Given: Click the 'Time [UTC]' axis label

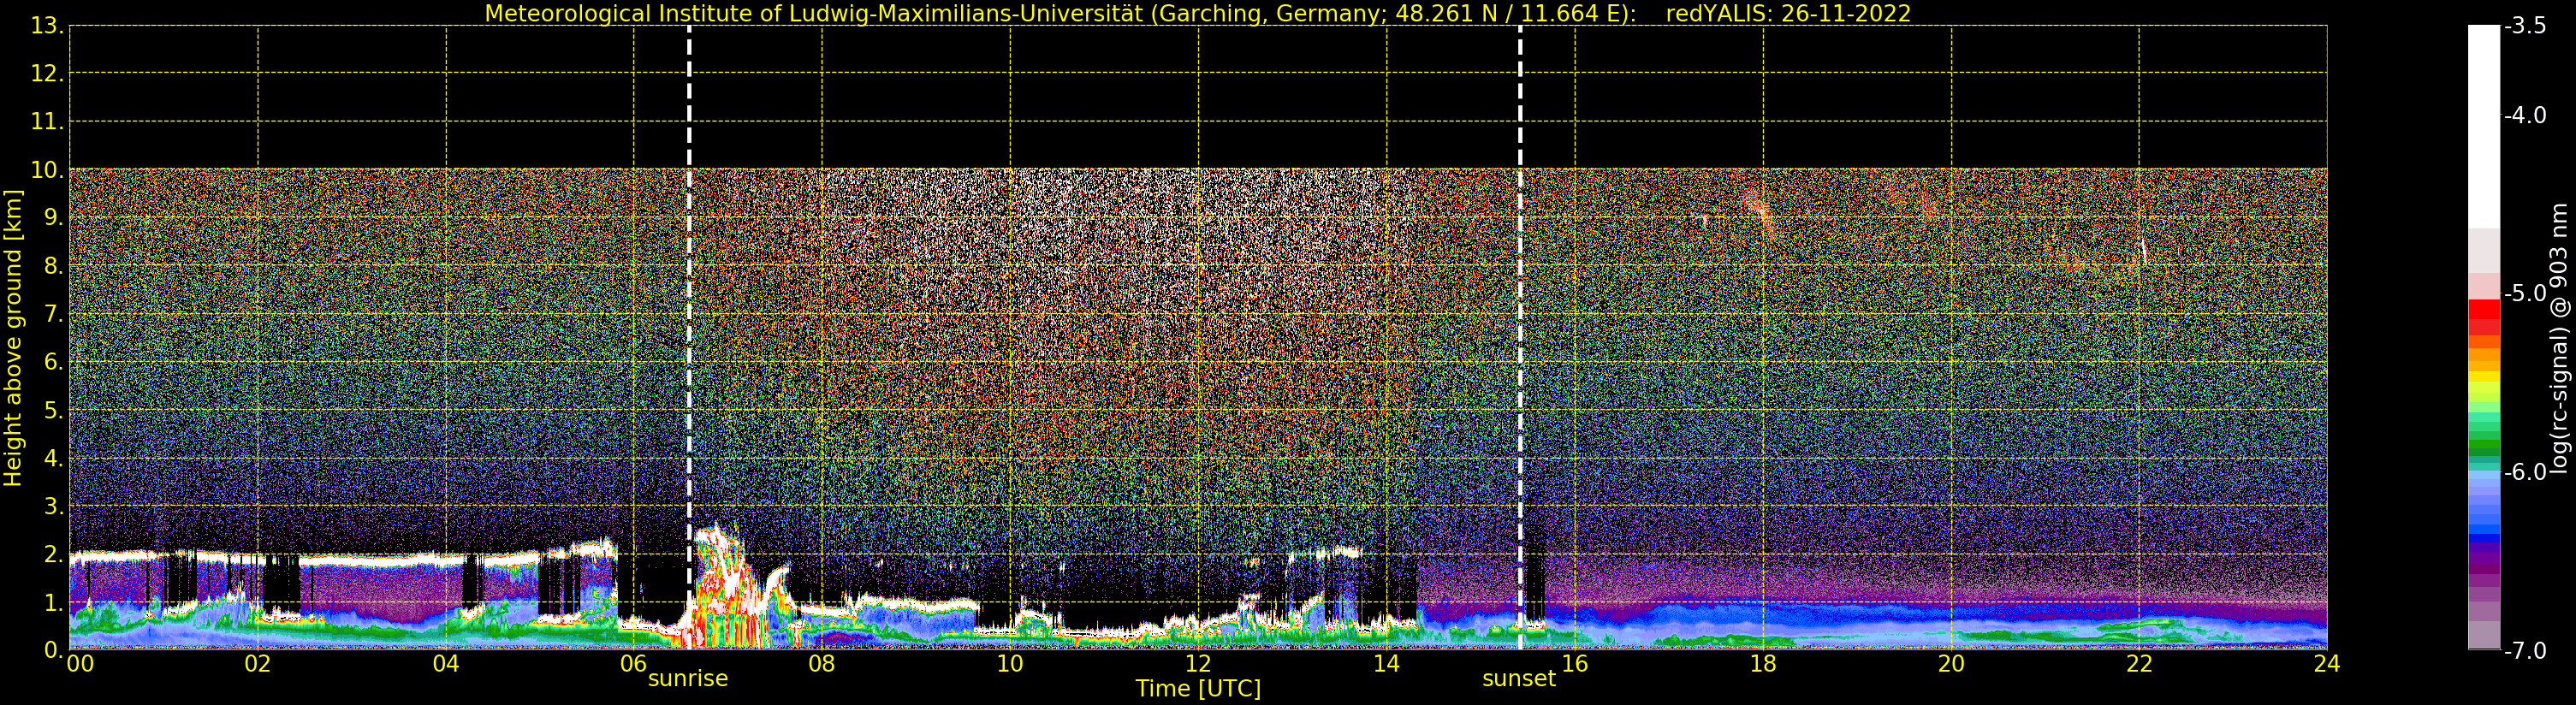Looking at the screenshot, I should coord(1198,689).
